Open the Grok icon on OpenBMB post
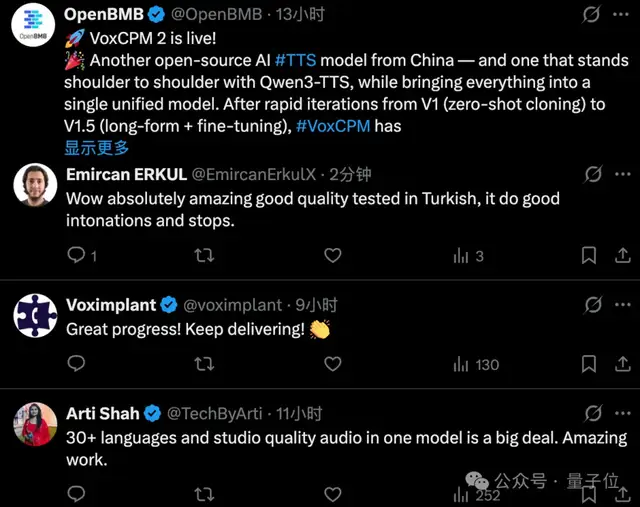 tap(592, 15)
